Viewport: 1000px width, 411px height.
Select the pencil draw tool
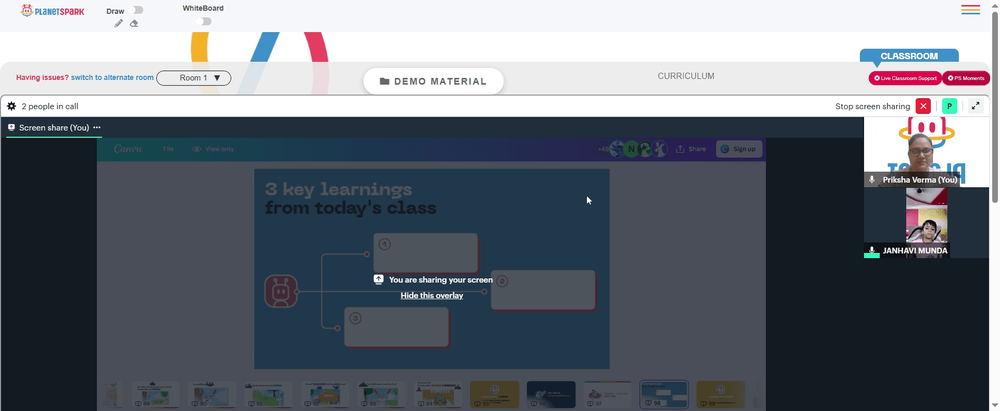(x=119, y=24)
